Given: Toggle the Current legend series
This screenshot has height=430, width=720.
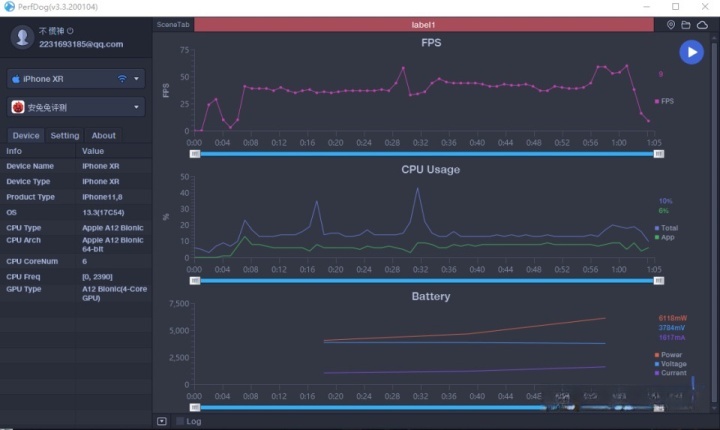Looking at the screenshot, I should pyautogui.click(x=670, y=373).
